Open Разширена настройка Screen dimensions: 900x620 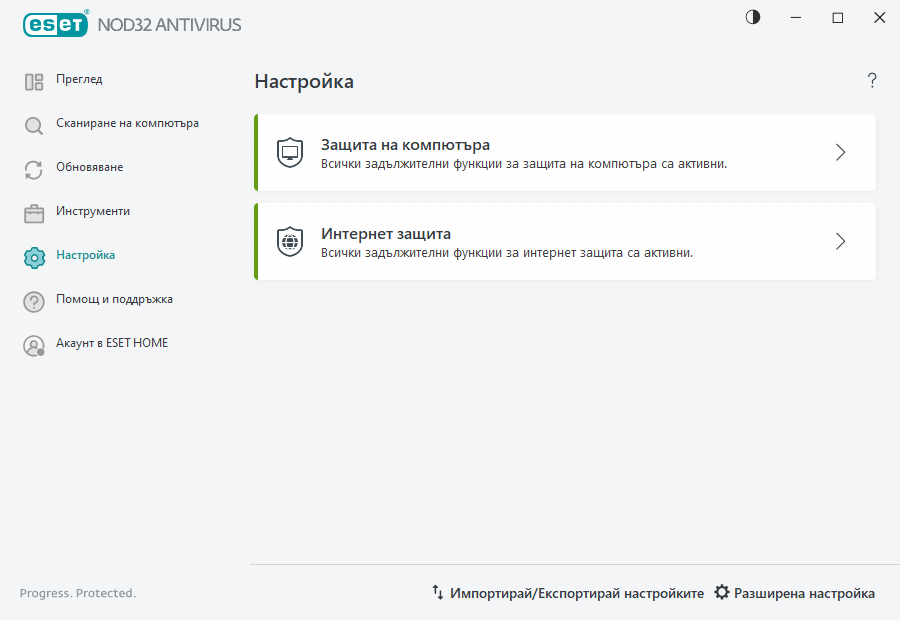pos(805,592)
